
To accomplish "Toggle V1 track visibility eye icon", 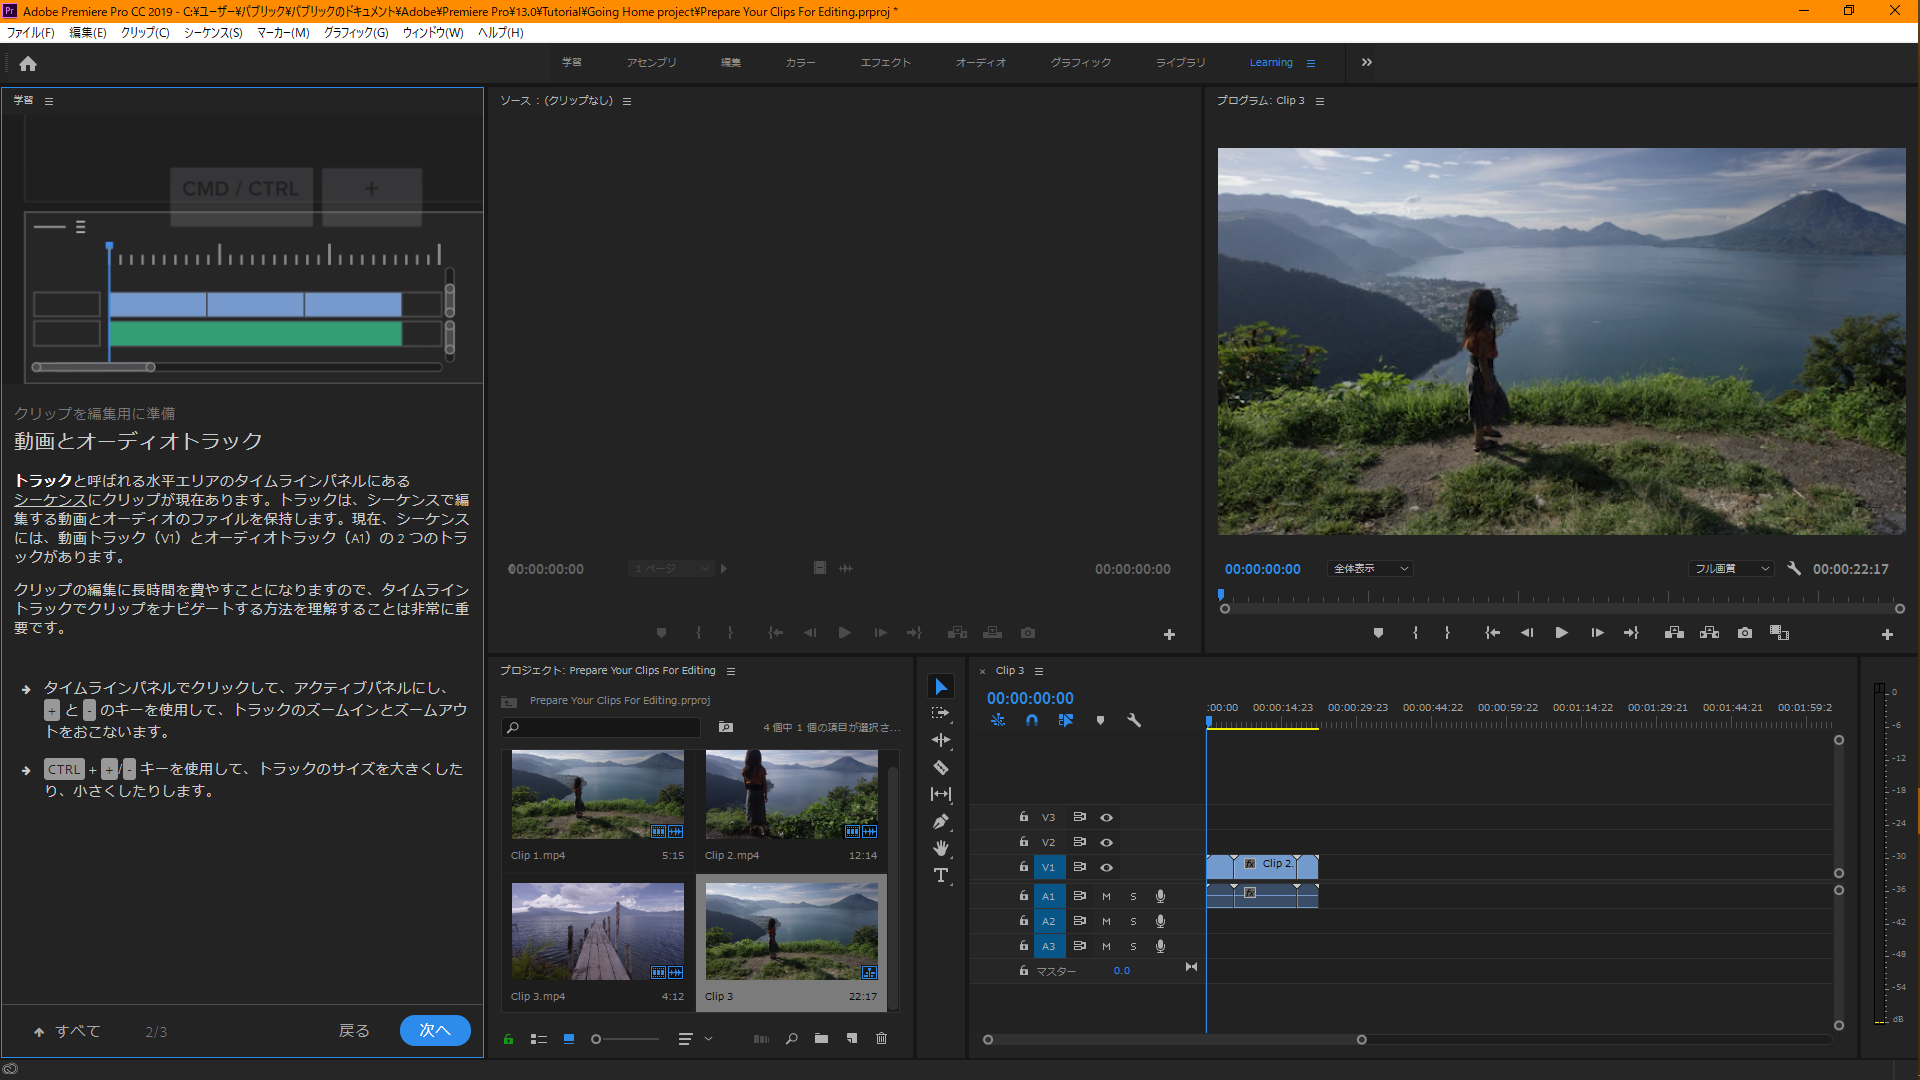I will (1106, 868).
